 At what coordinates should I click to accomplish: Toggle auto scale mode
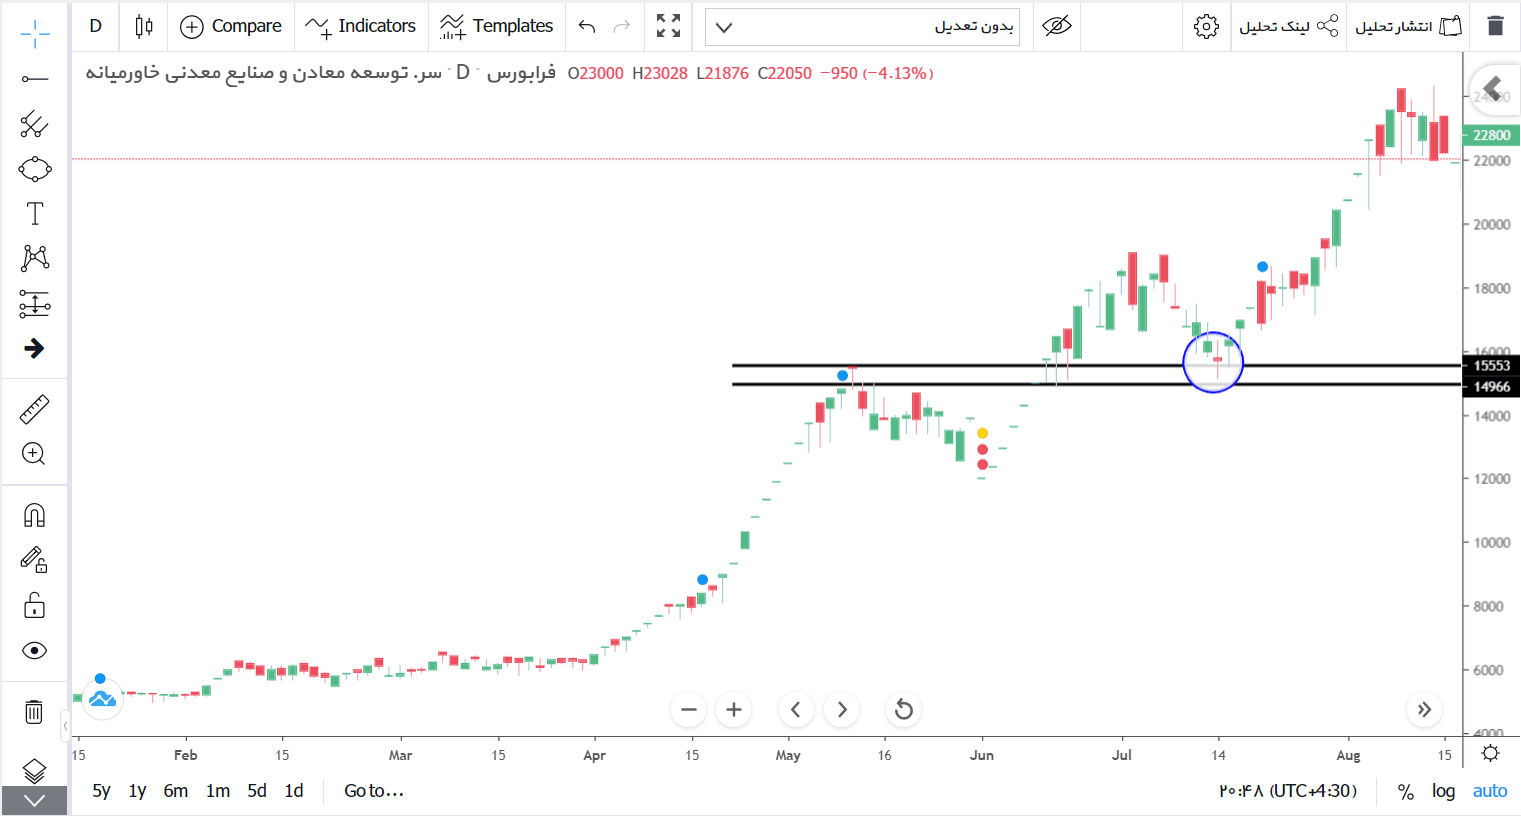click(x=1490, y=791)
